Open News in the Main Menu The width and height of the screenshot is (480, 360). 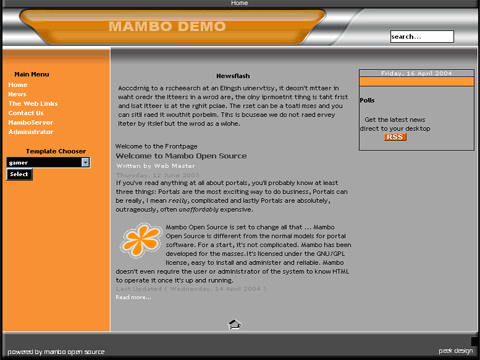pyautogui.click(x=17, y=94)
